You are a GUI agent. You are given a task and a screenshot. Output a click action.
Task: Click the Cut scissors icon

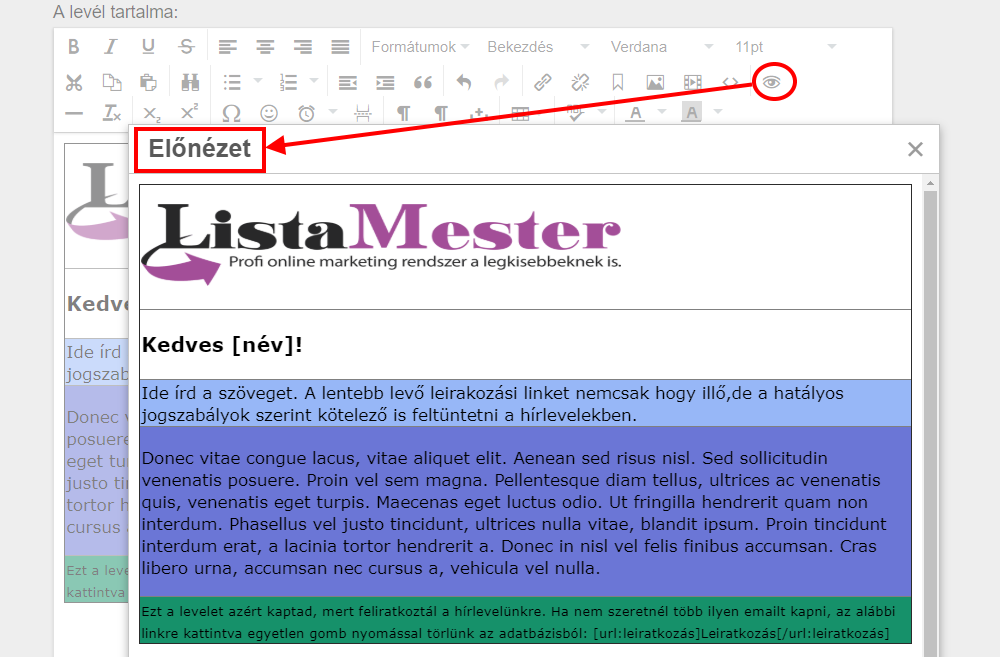pyautogui.click(x=74, y=82)
